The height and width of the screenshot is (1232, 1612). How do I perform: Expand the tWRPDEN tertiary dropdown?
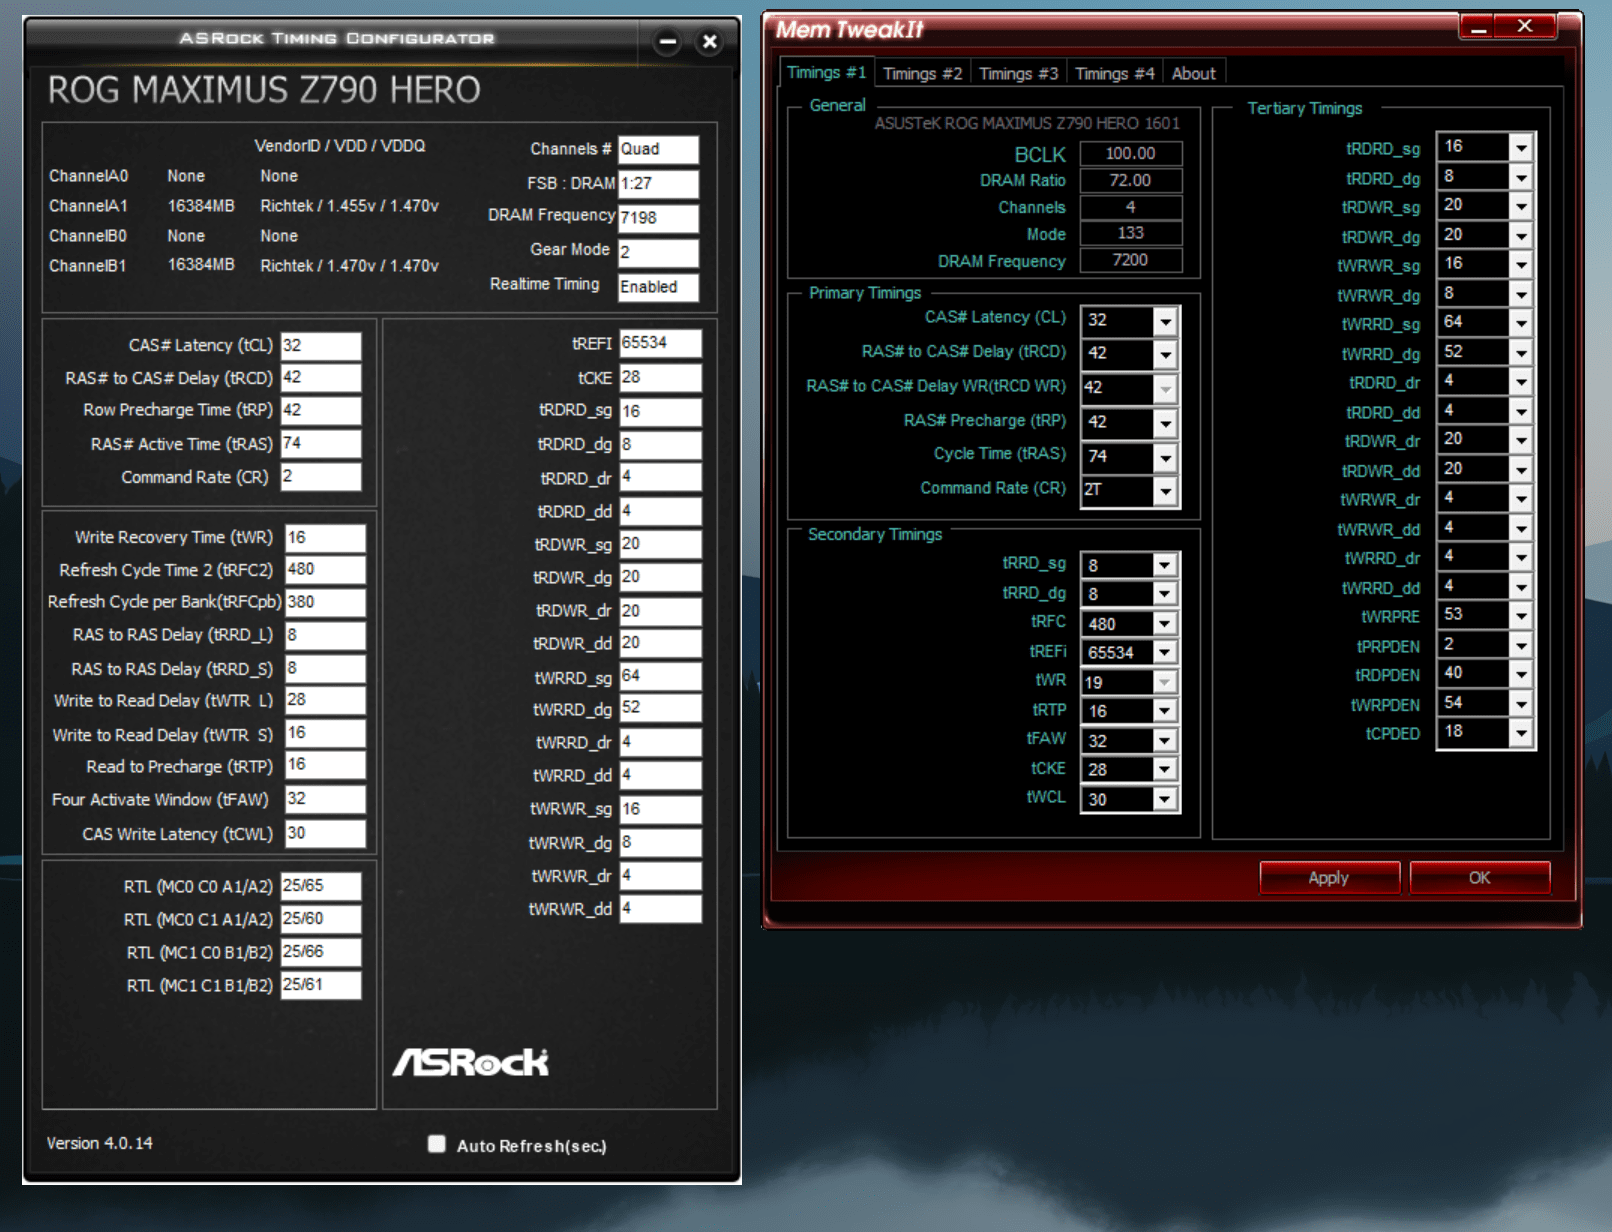click(x=1521, y=704)
